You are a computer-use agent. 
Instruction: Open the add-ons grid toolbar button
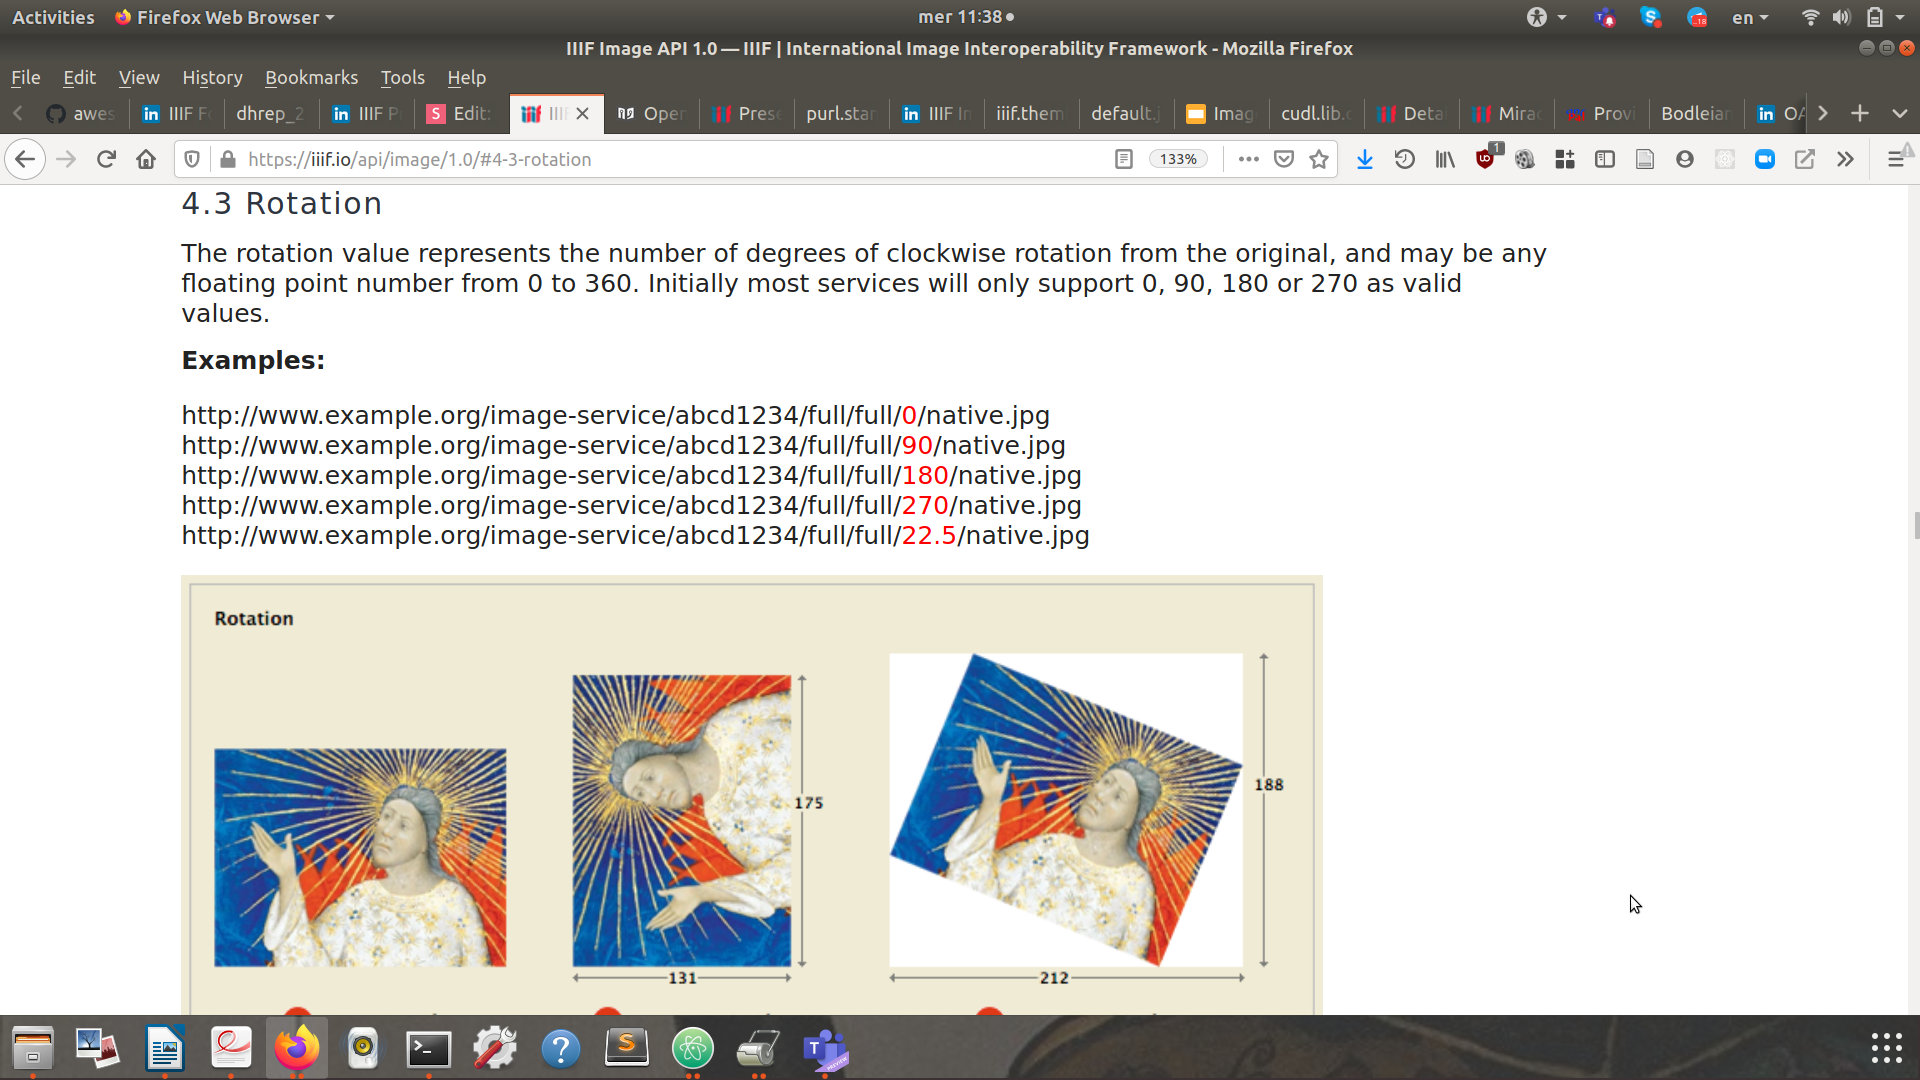pos(1565,159)
